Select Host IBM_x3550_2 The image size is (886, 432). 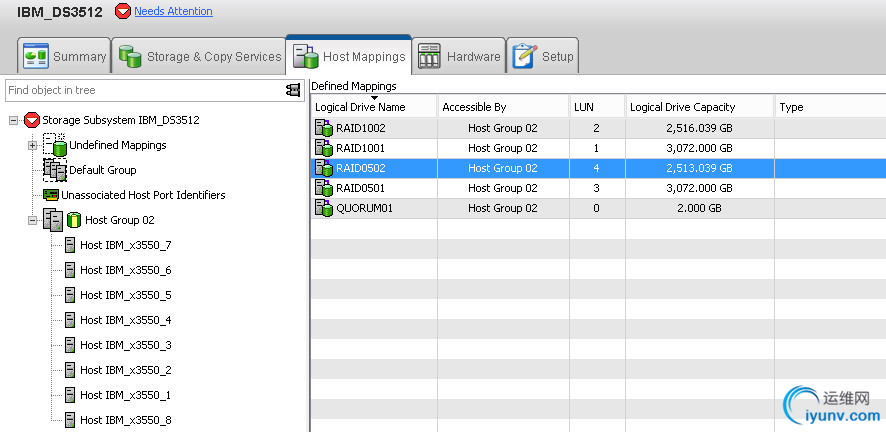point(125,370)
